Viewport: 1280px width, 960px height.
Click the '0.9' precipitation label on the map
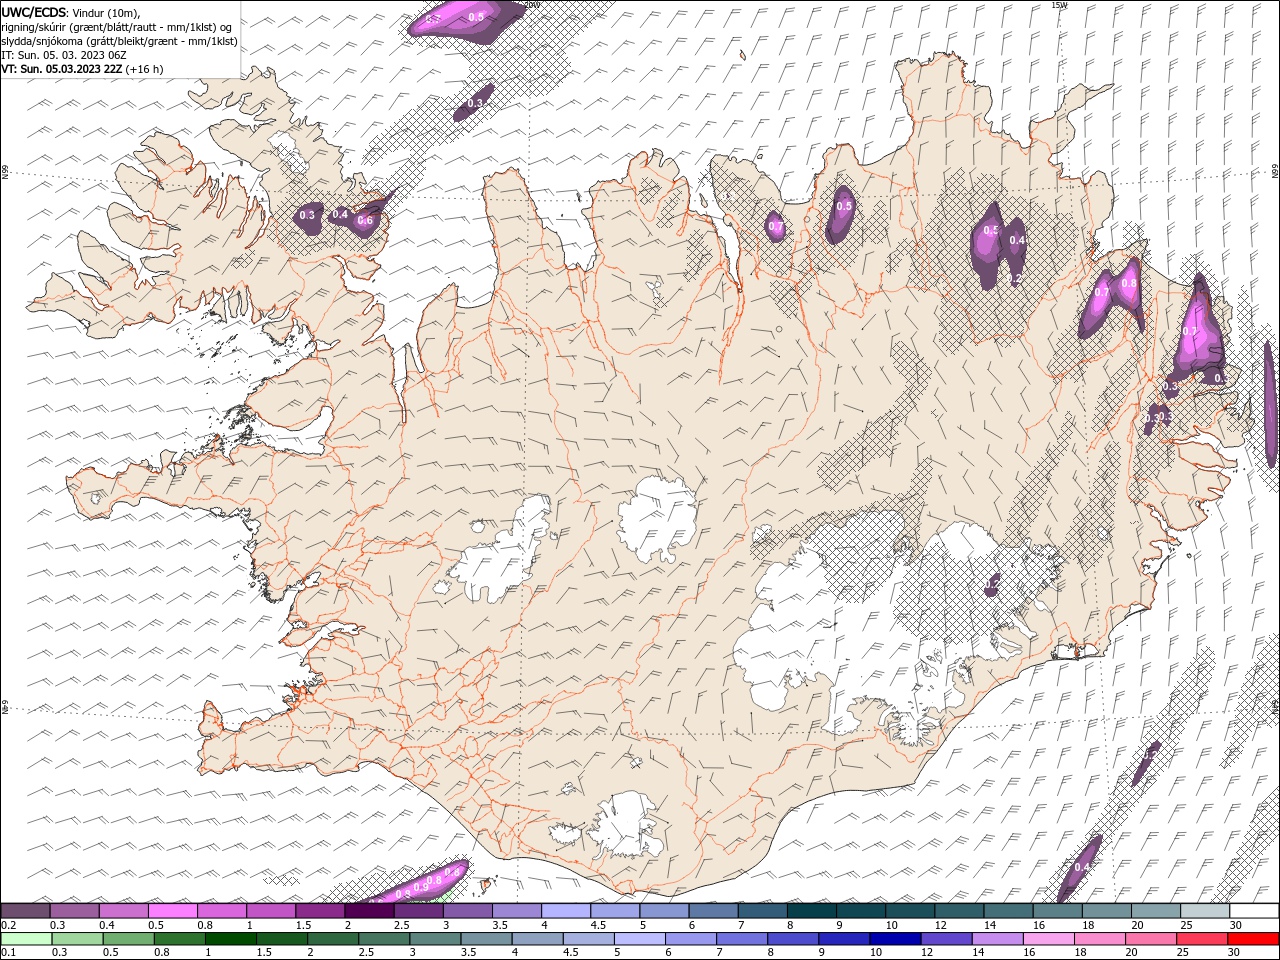click(x=421, y=887)
